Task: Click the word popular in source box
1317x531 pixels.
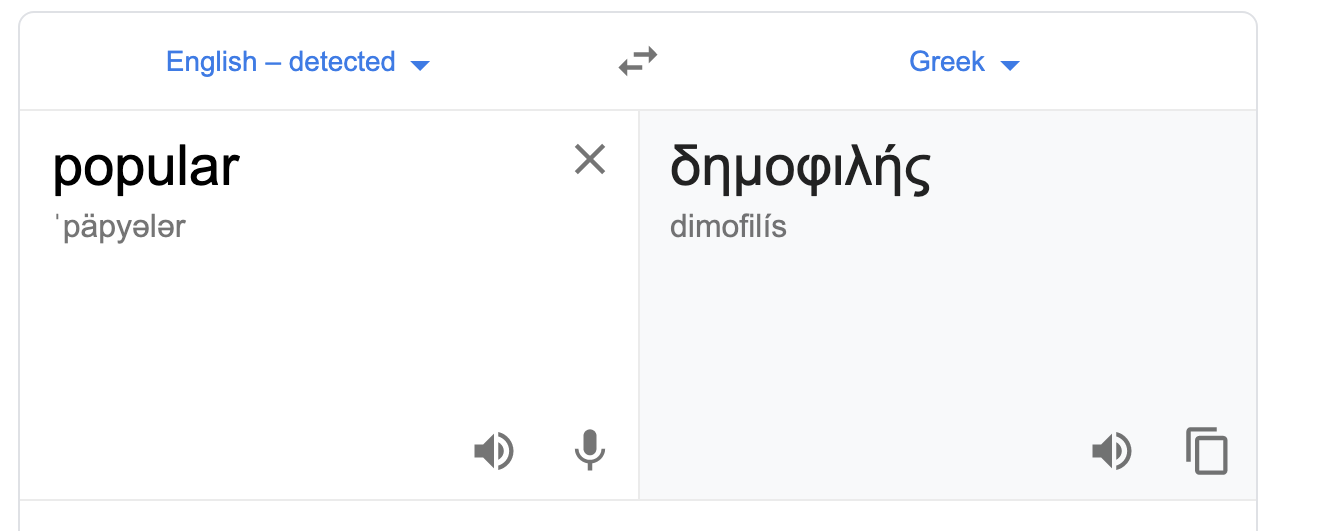Action: pos(146,167)
